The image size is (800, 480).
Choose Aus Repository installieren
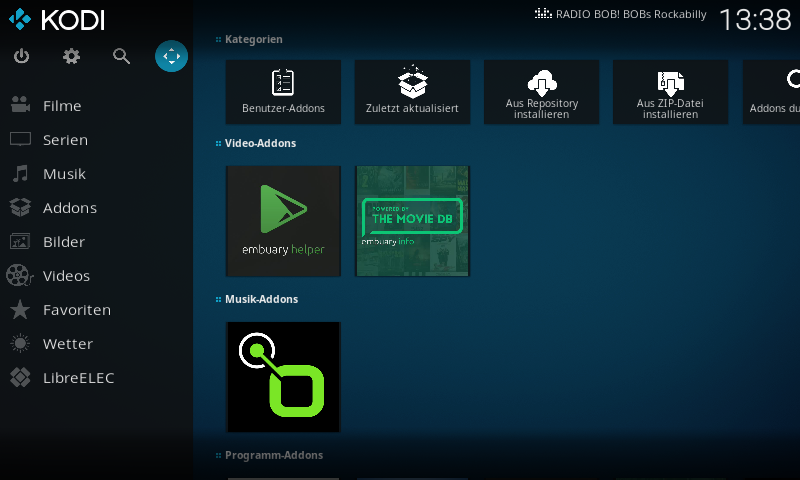click(x=541, y=92)
